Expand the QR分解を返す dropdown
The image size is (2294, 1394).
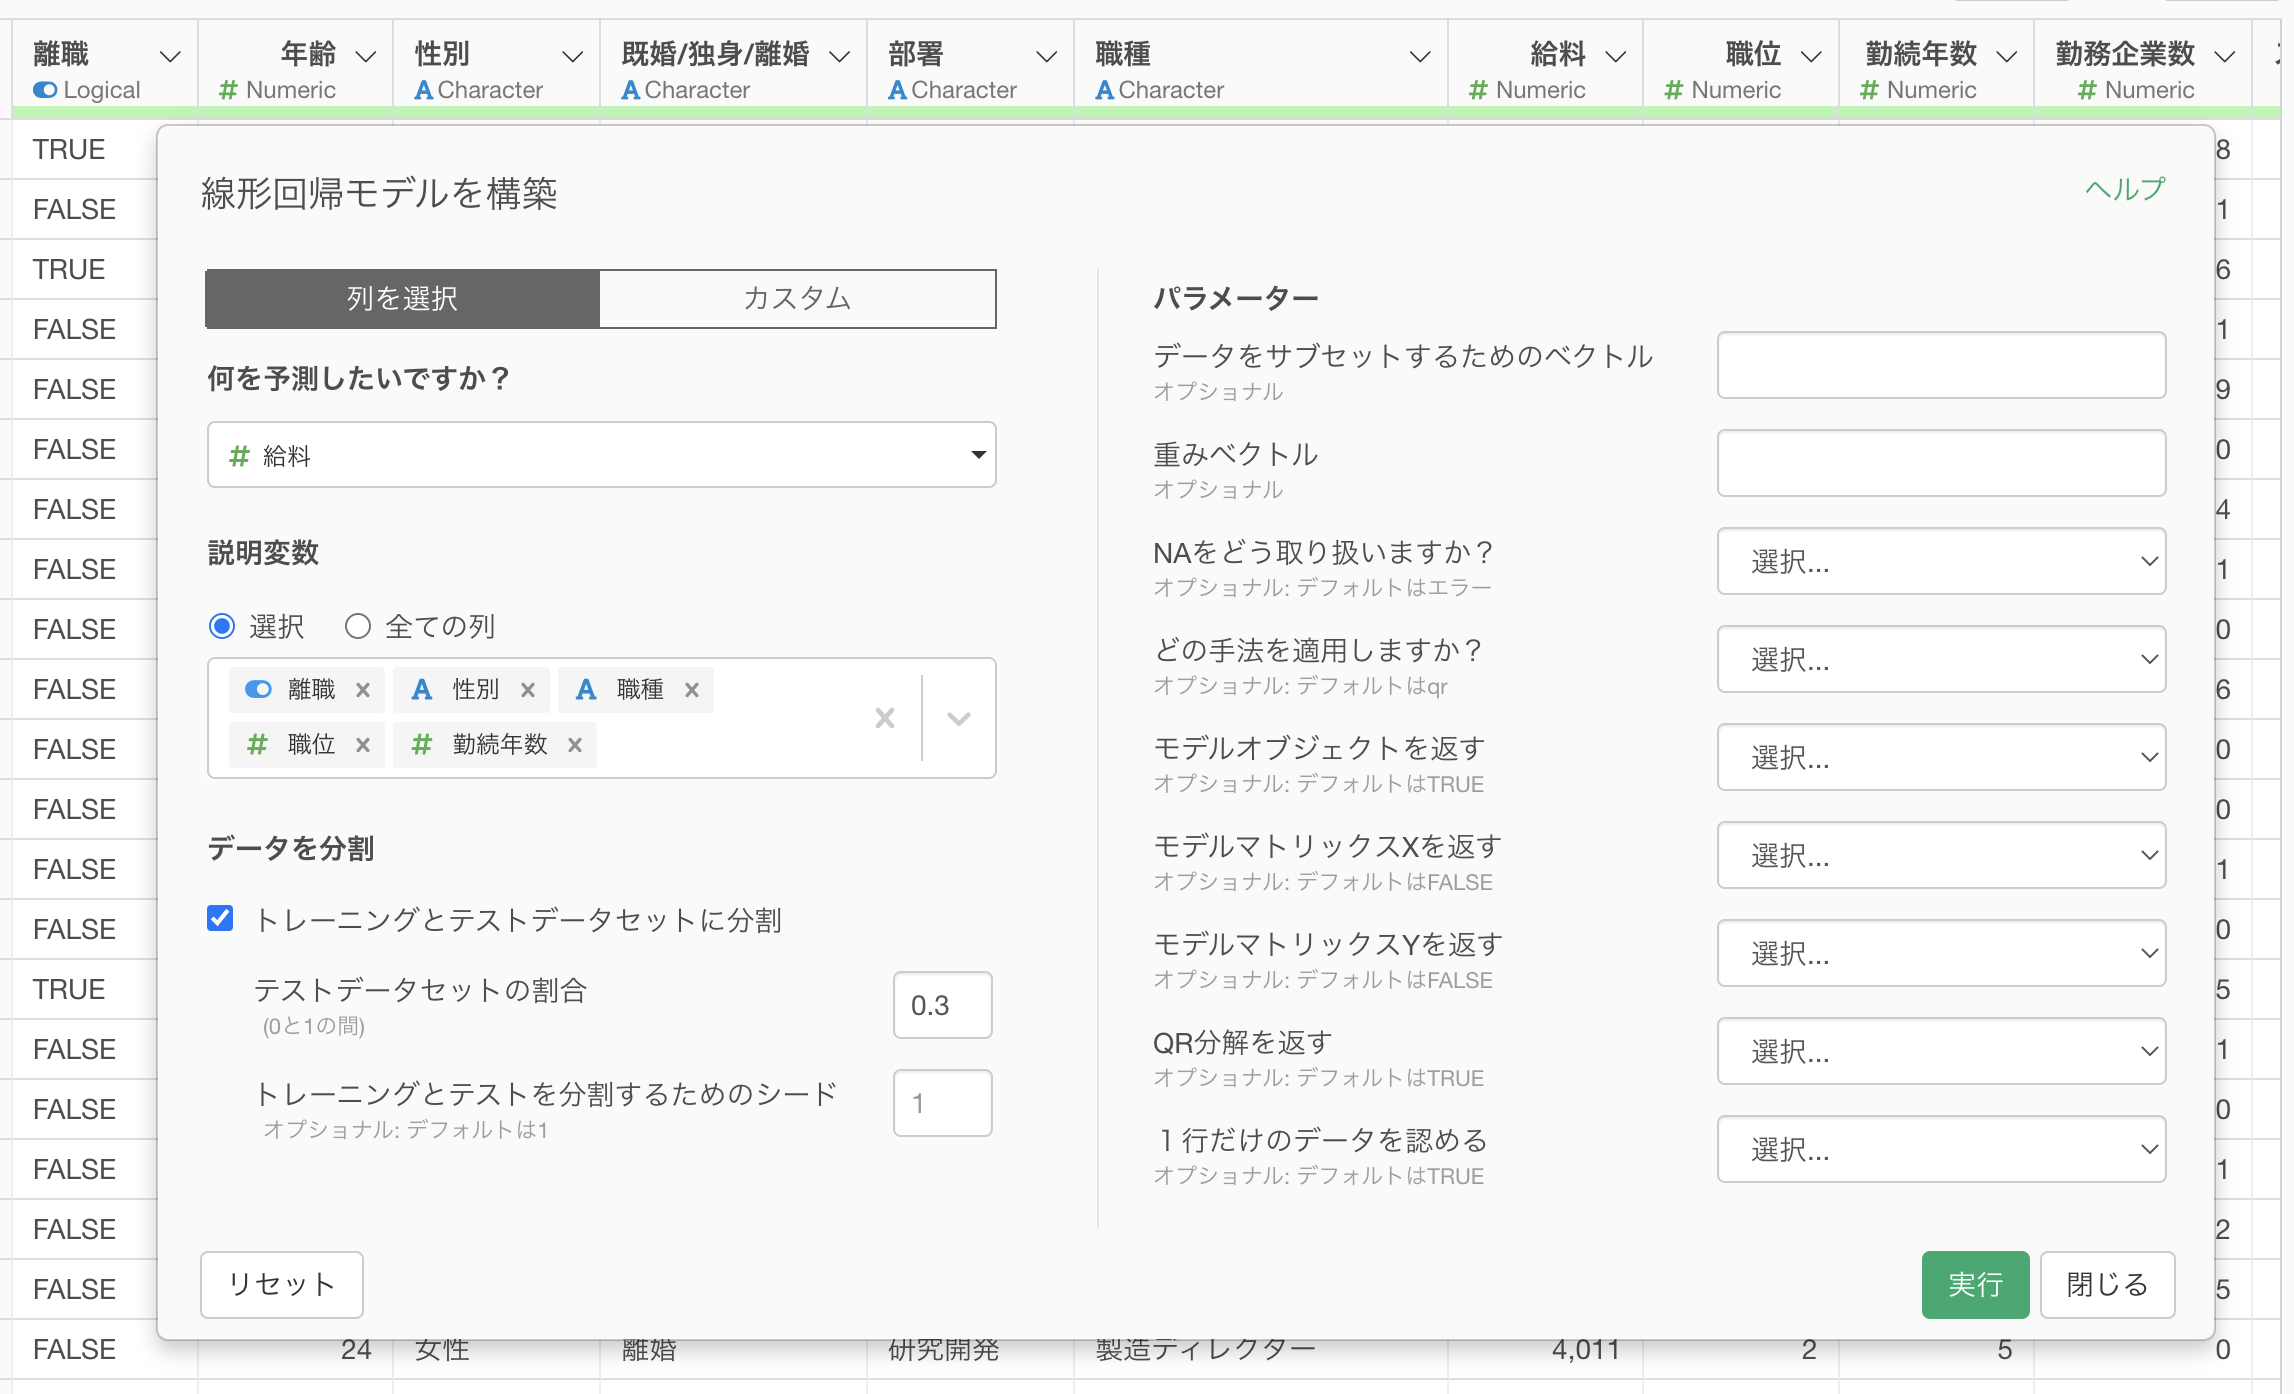tap(1941, 1051)
